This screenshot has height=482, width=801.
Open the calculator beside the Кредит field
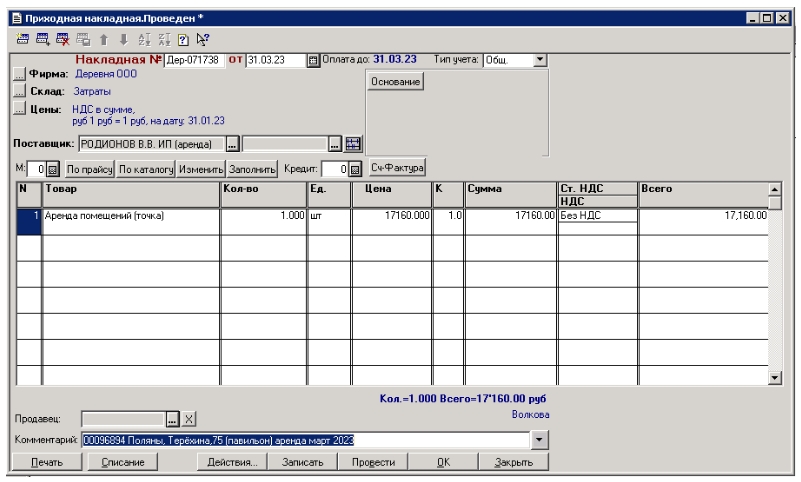354,169
